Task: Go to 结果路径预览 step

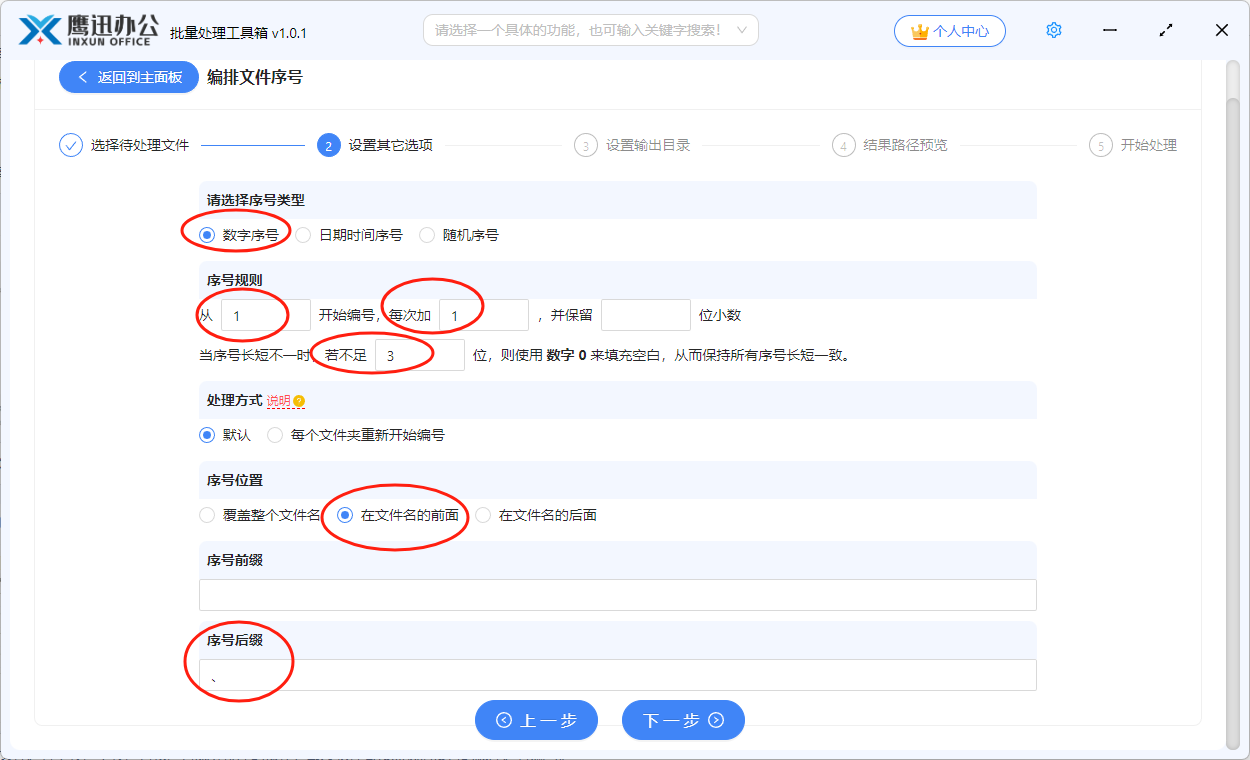Action: tap(906, 145)
